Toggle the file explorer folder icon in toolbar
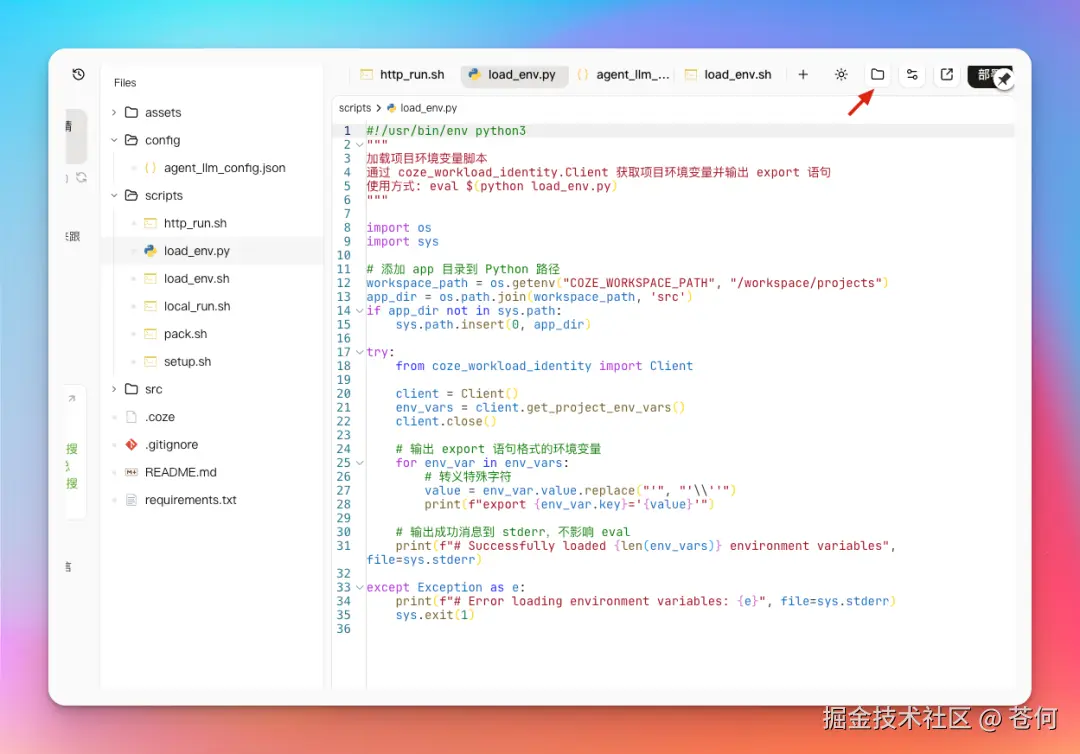 (x=878, y=74)
